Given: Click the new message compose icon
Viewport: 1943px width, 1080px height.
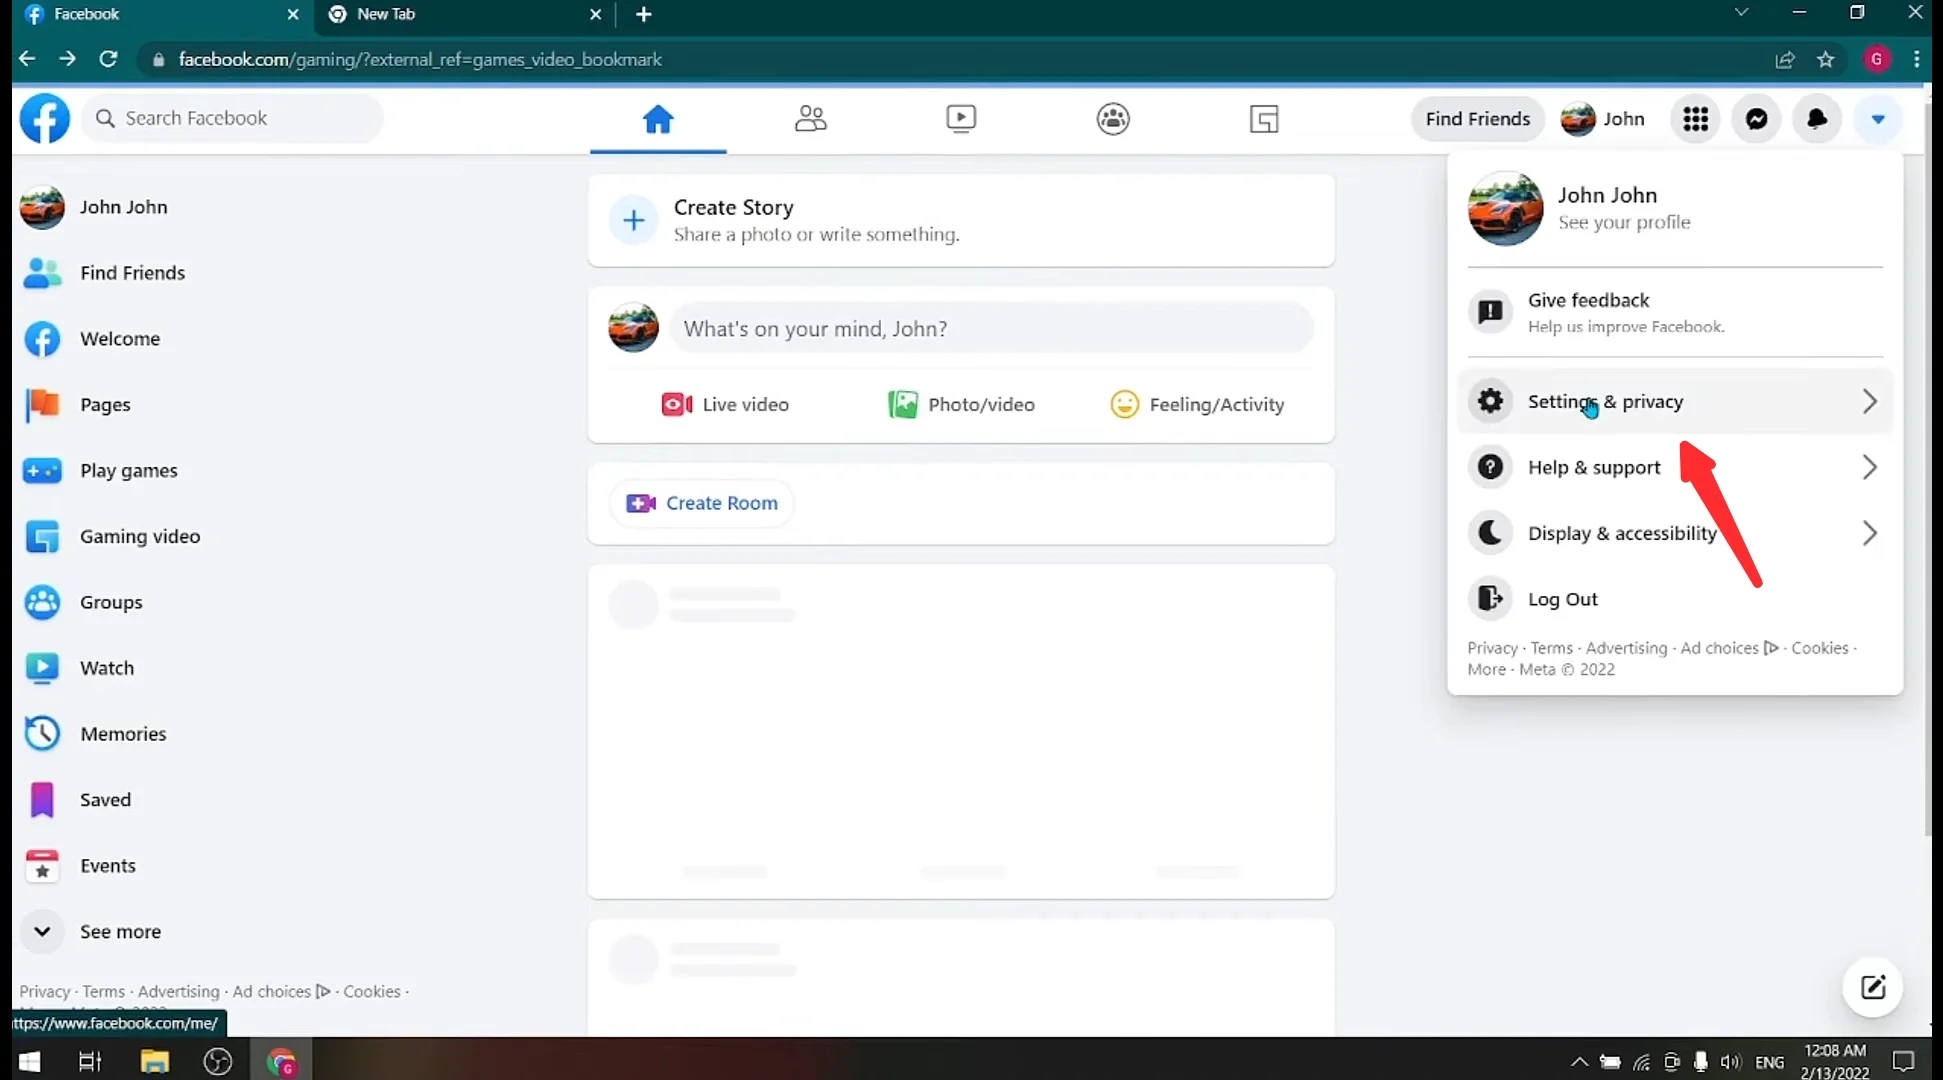Looking at the screenshot, I should (x=1873, y=988).
